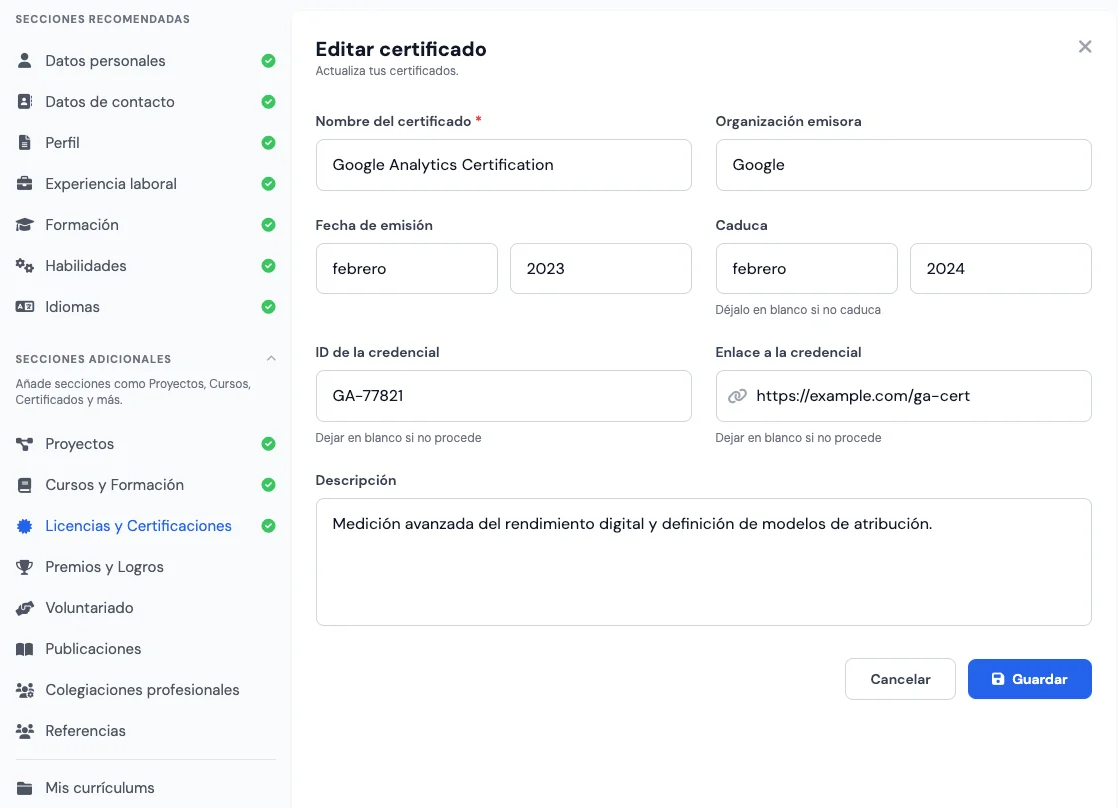Click the Cancelar button
1118x808 pixels.
900,679
